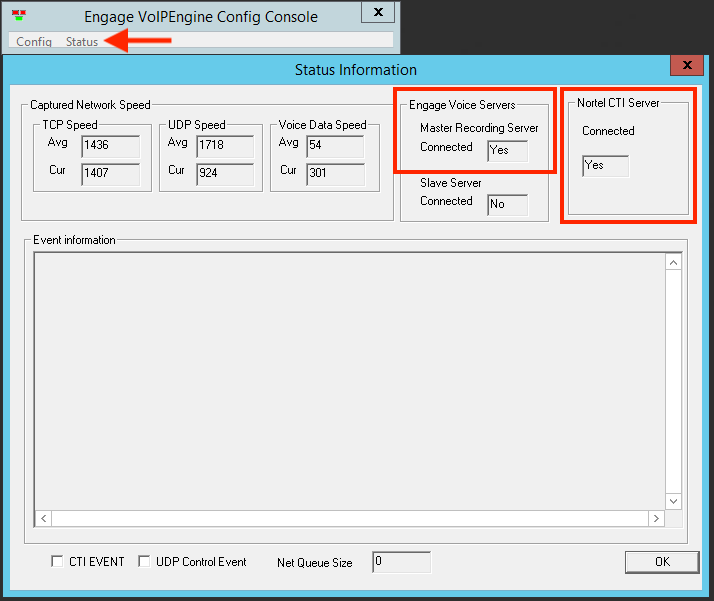Image resolution: width=714 pixels, height=601 pixels.
Task: Click Master Recording Server Connected field
Action: click(x=508, y=151)
